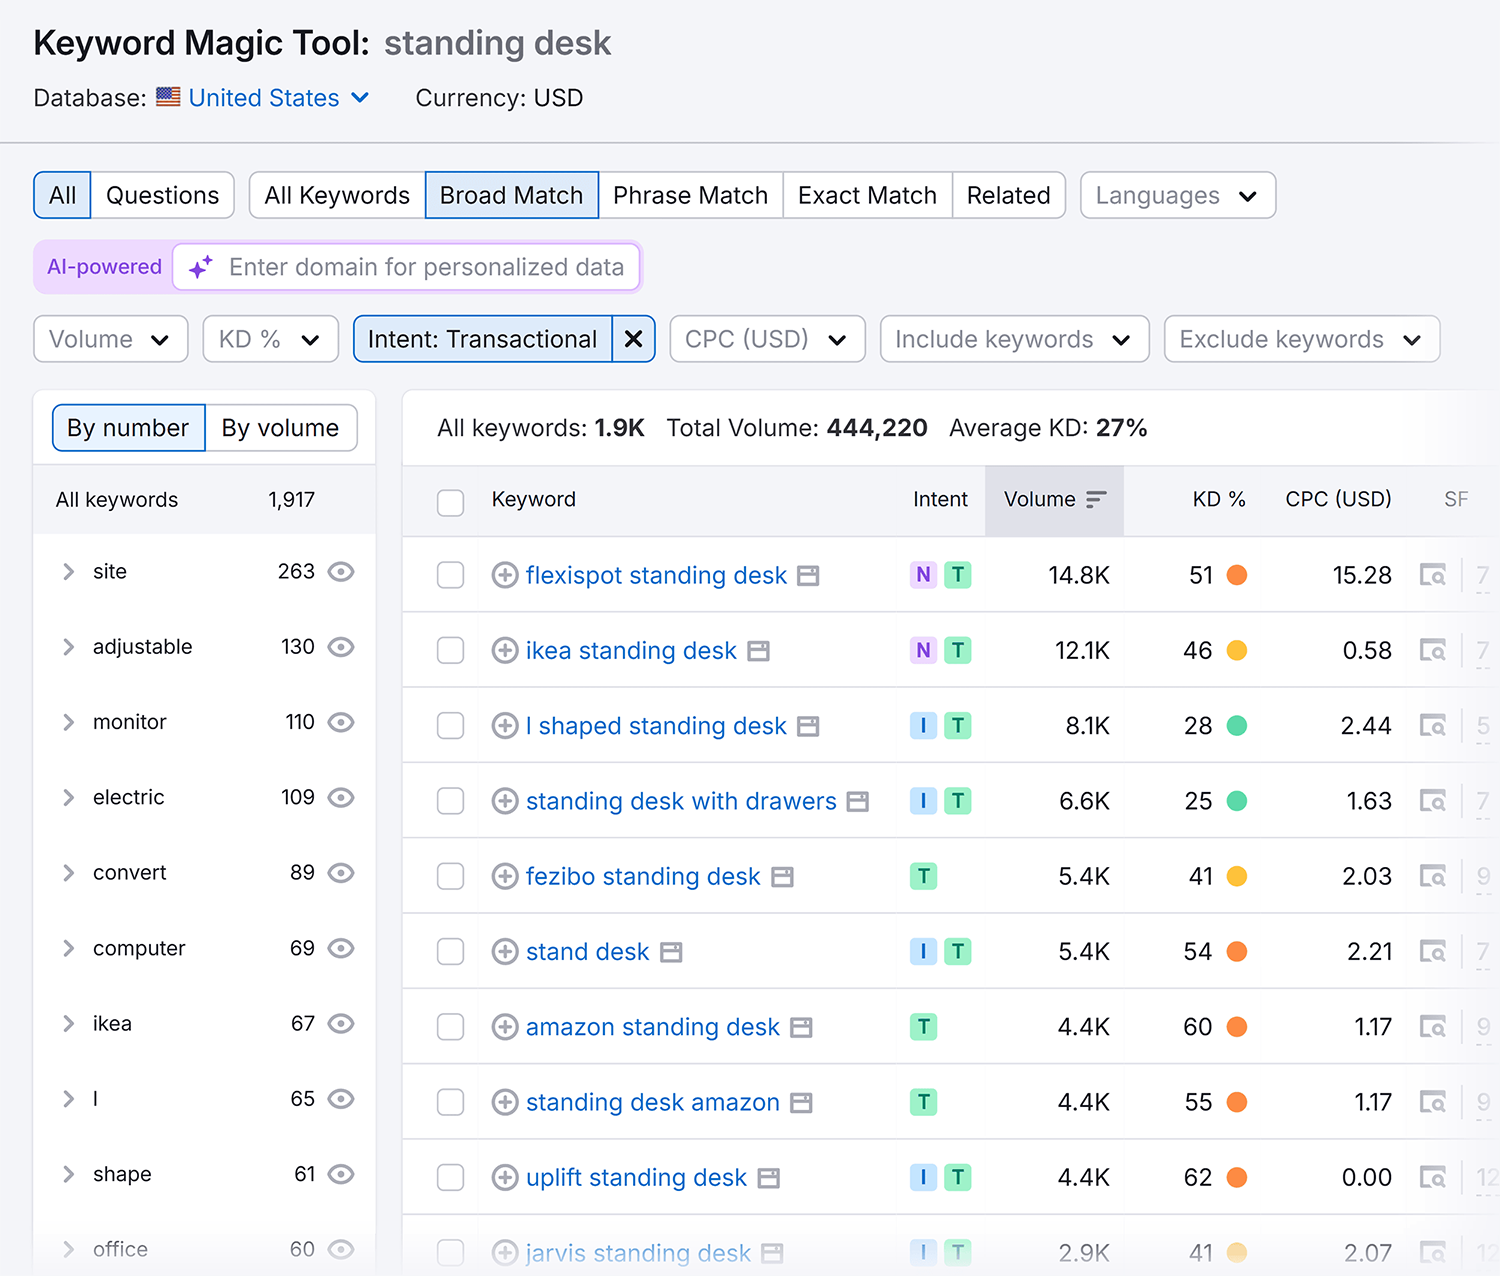Select the Phrase Match tab

[691, 195]
